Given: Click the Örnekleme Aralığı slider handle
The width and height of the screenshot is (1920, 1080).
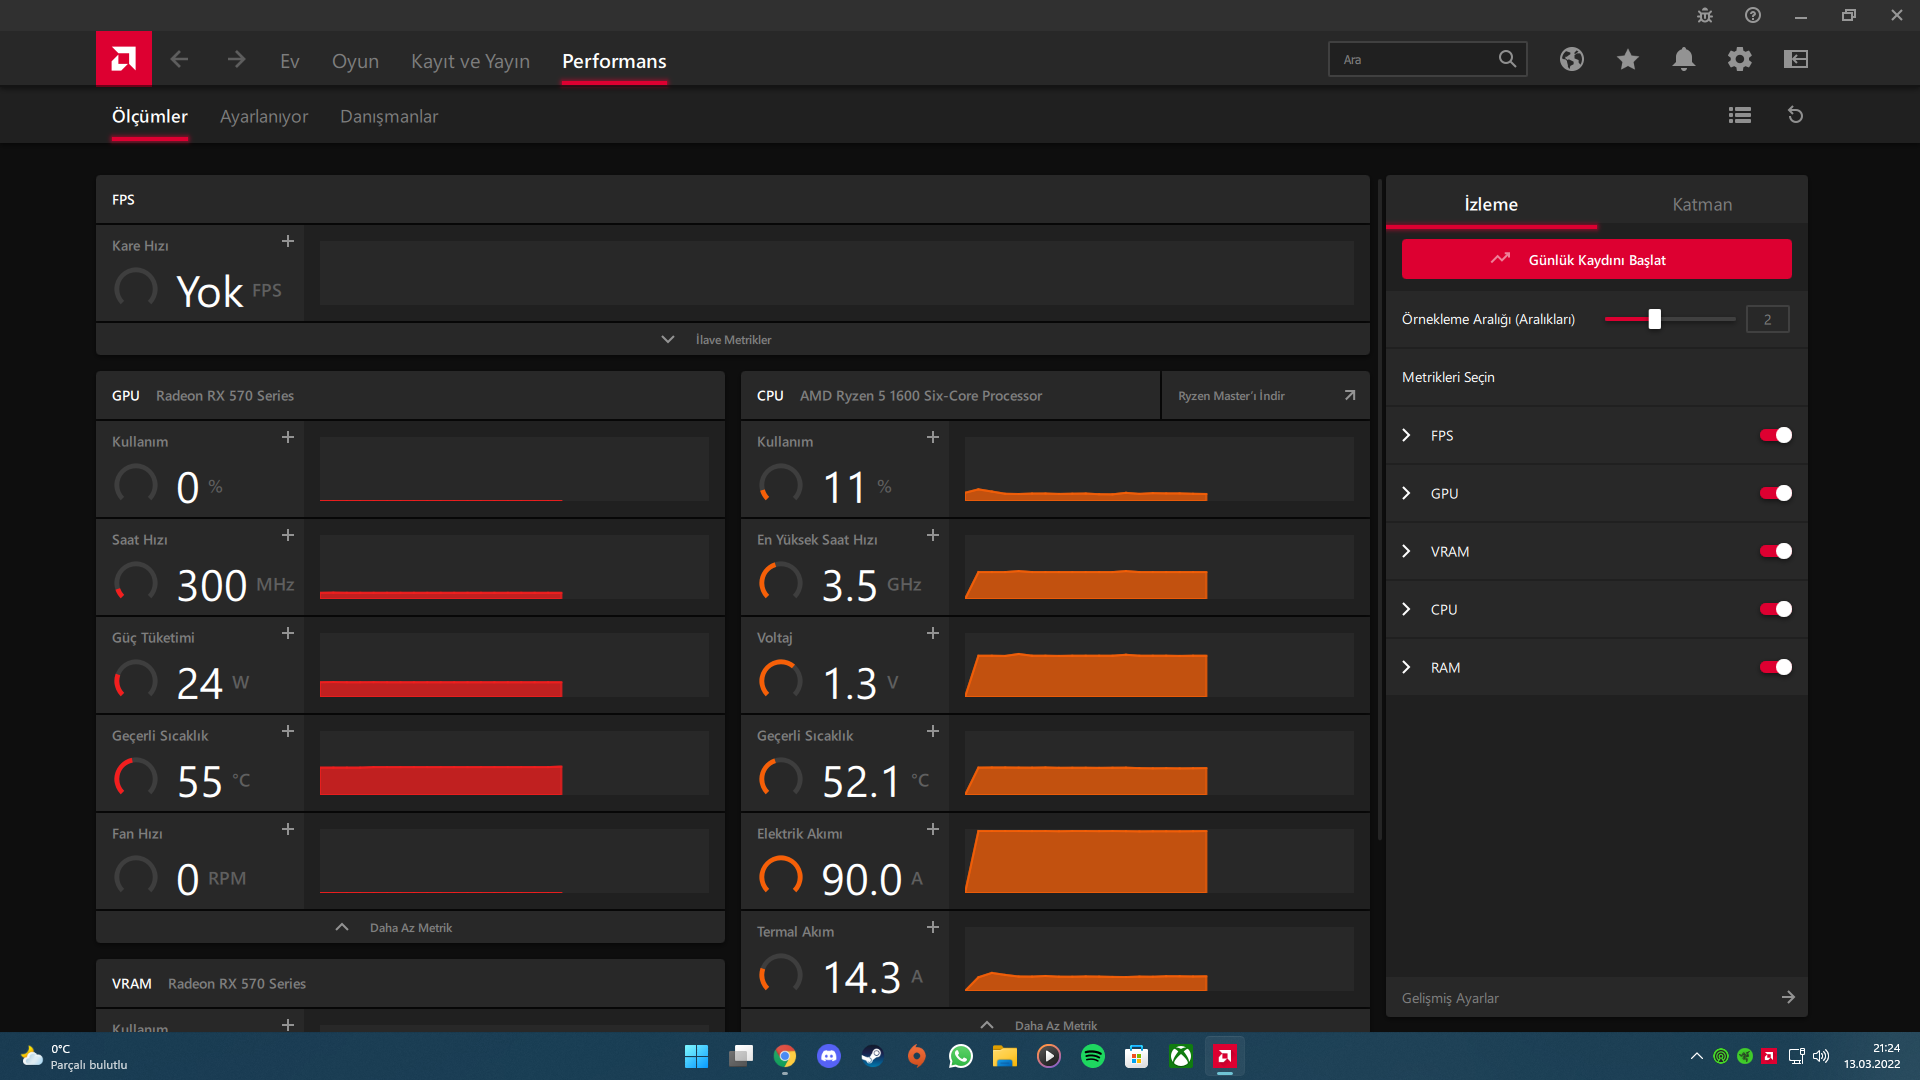Looking at the screenshot, I should point(1654,319).
